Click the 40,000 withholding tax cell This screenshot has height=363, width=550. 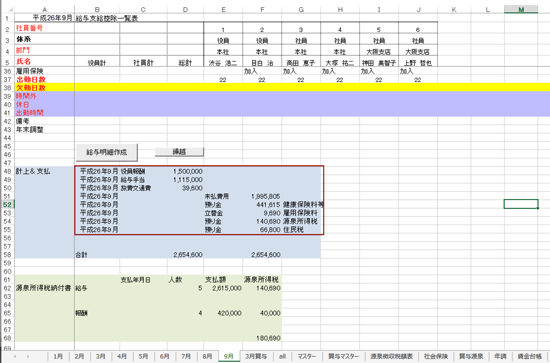[262, 313]
